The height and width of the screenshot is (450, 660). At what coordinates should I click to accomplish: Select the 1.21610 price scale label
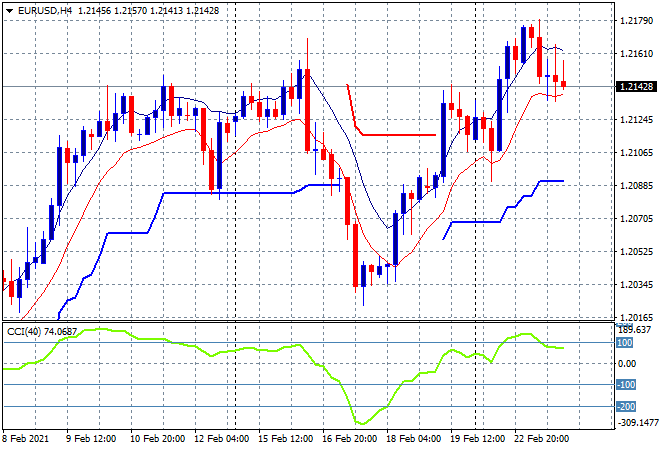click(x=636, y=53)
